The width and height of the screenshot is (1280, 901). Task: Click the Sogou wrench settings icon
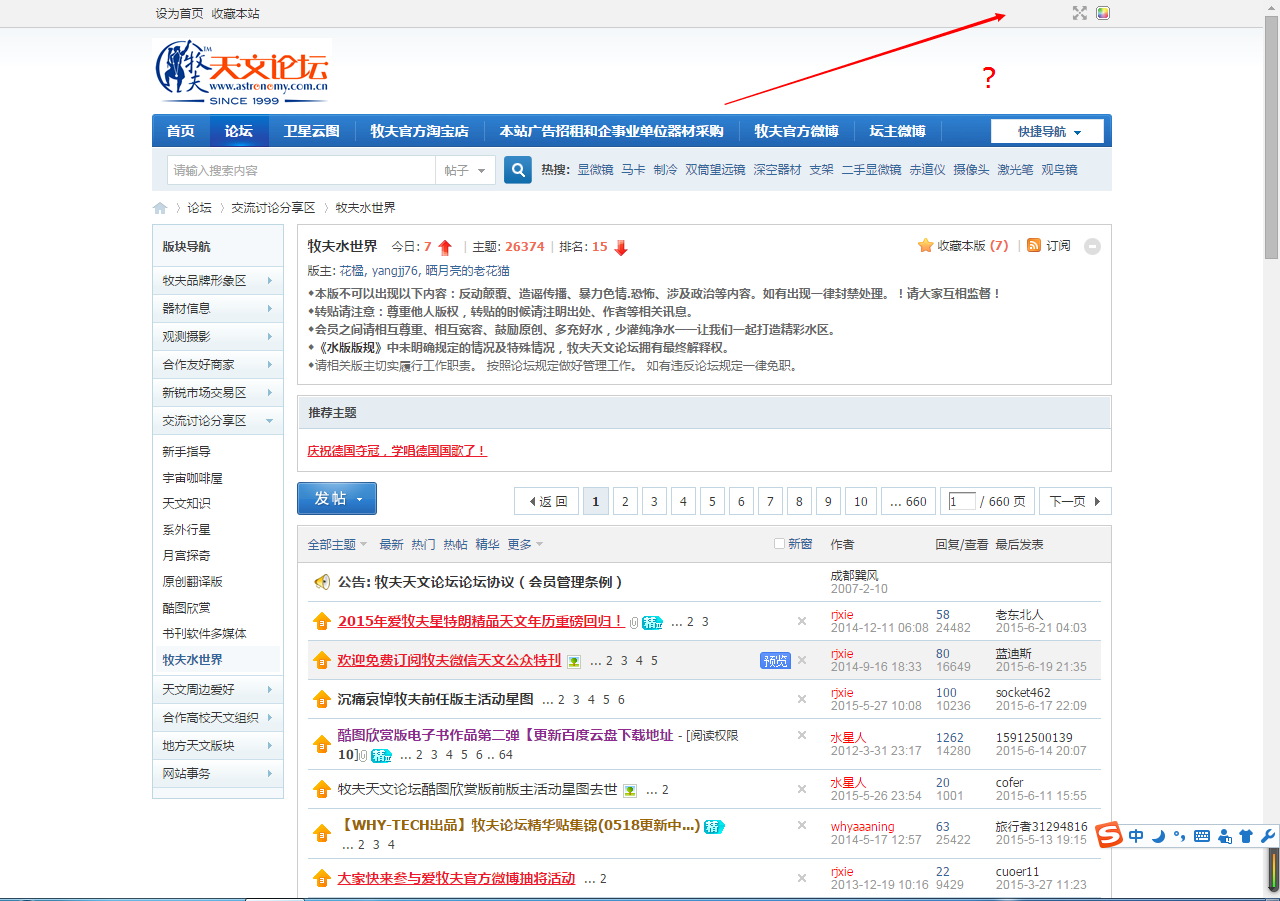point(1268,836)
